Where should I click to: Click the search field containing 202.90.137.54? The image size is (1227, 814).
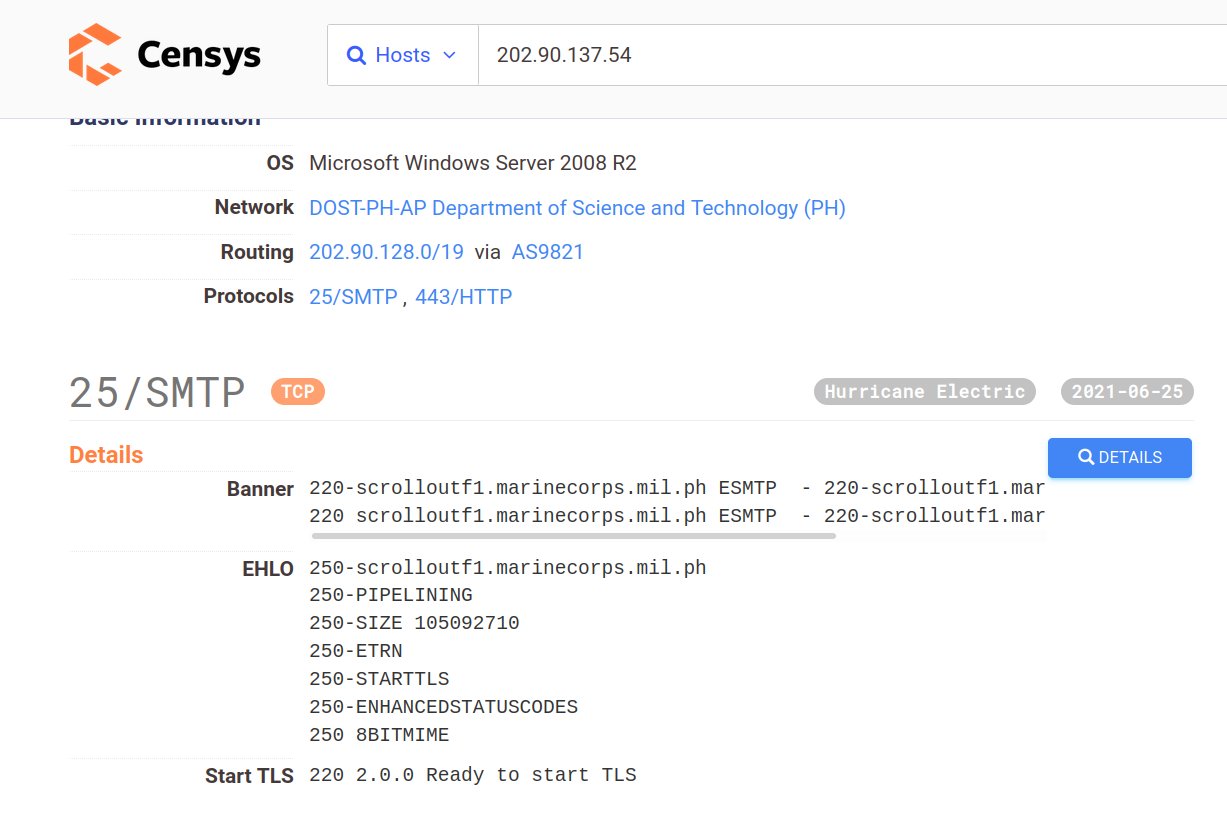853,55
